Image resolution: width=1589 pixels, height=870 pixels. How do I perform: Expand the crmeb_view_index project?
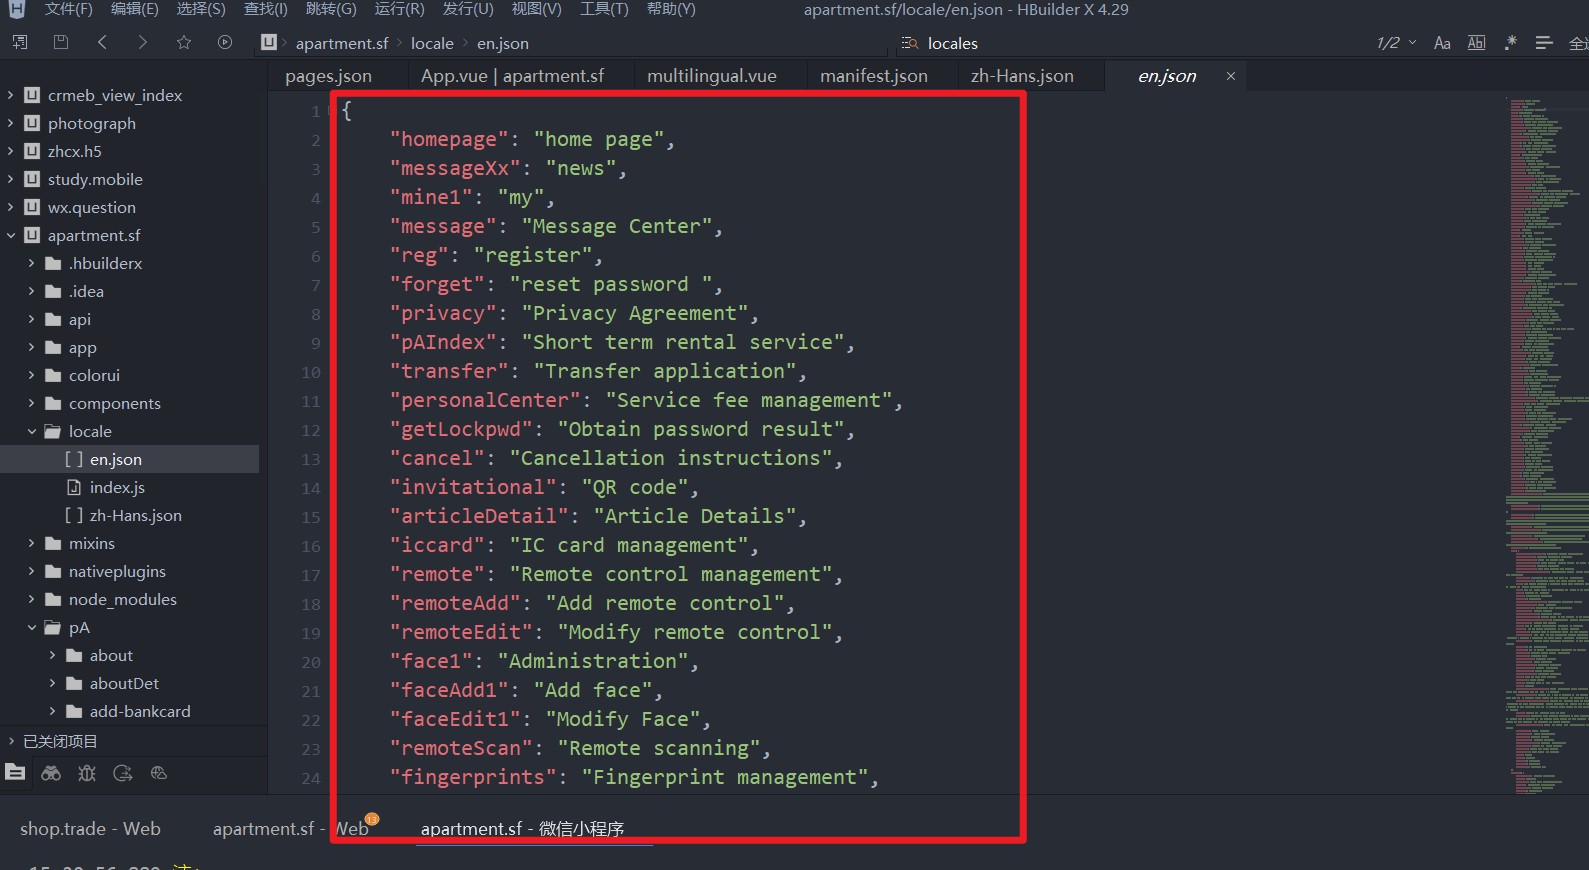pyautogui.click(x=10, y=95)
